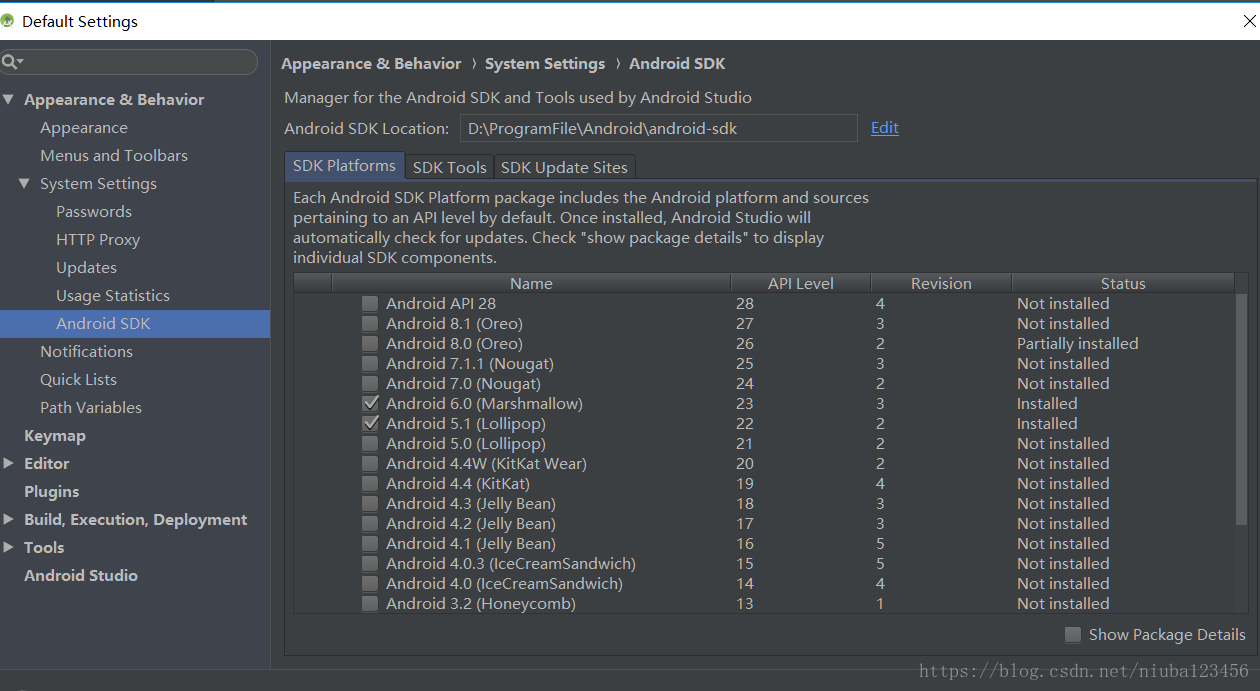Select the 'Android 3.2 (Honeycomb)' row name
Viewport: 1260px width, 691px height.
[x=481, y=603]
